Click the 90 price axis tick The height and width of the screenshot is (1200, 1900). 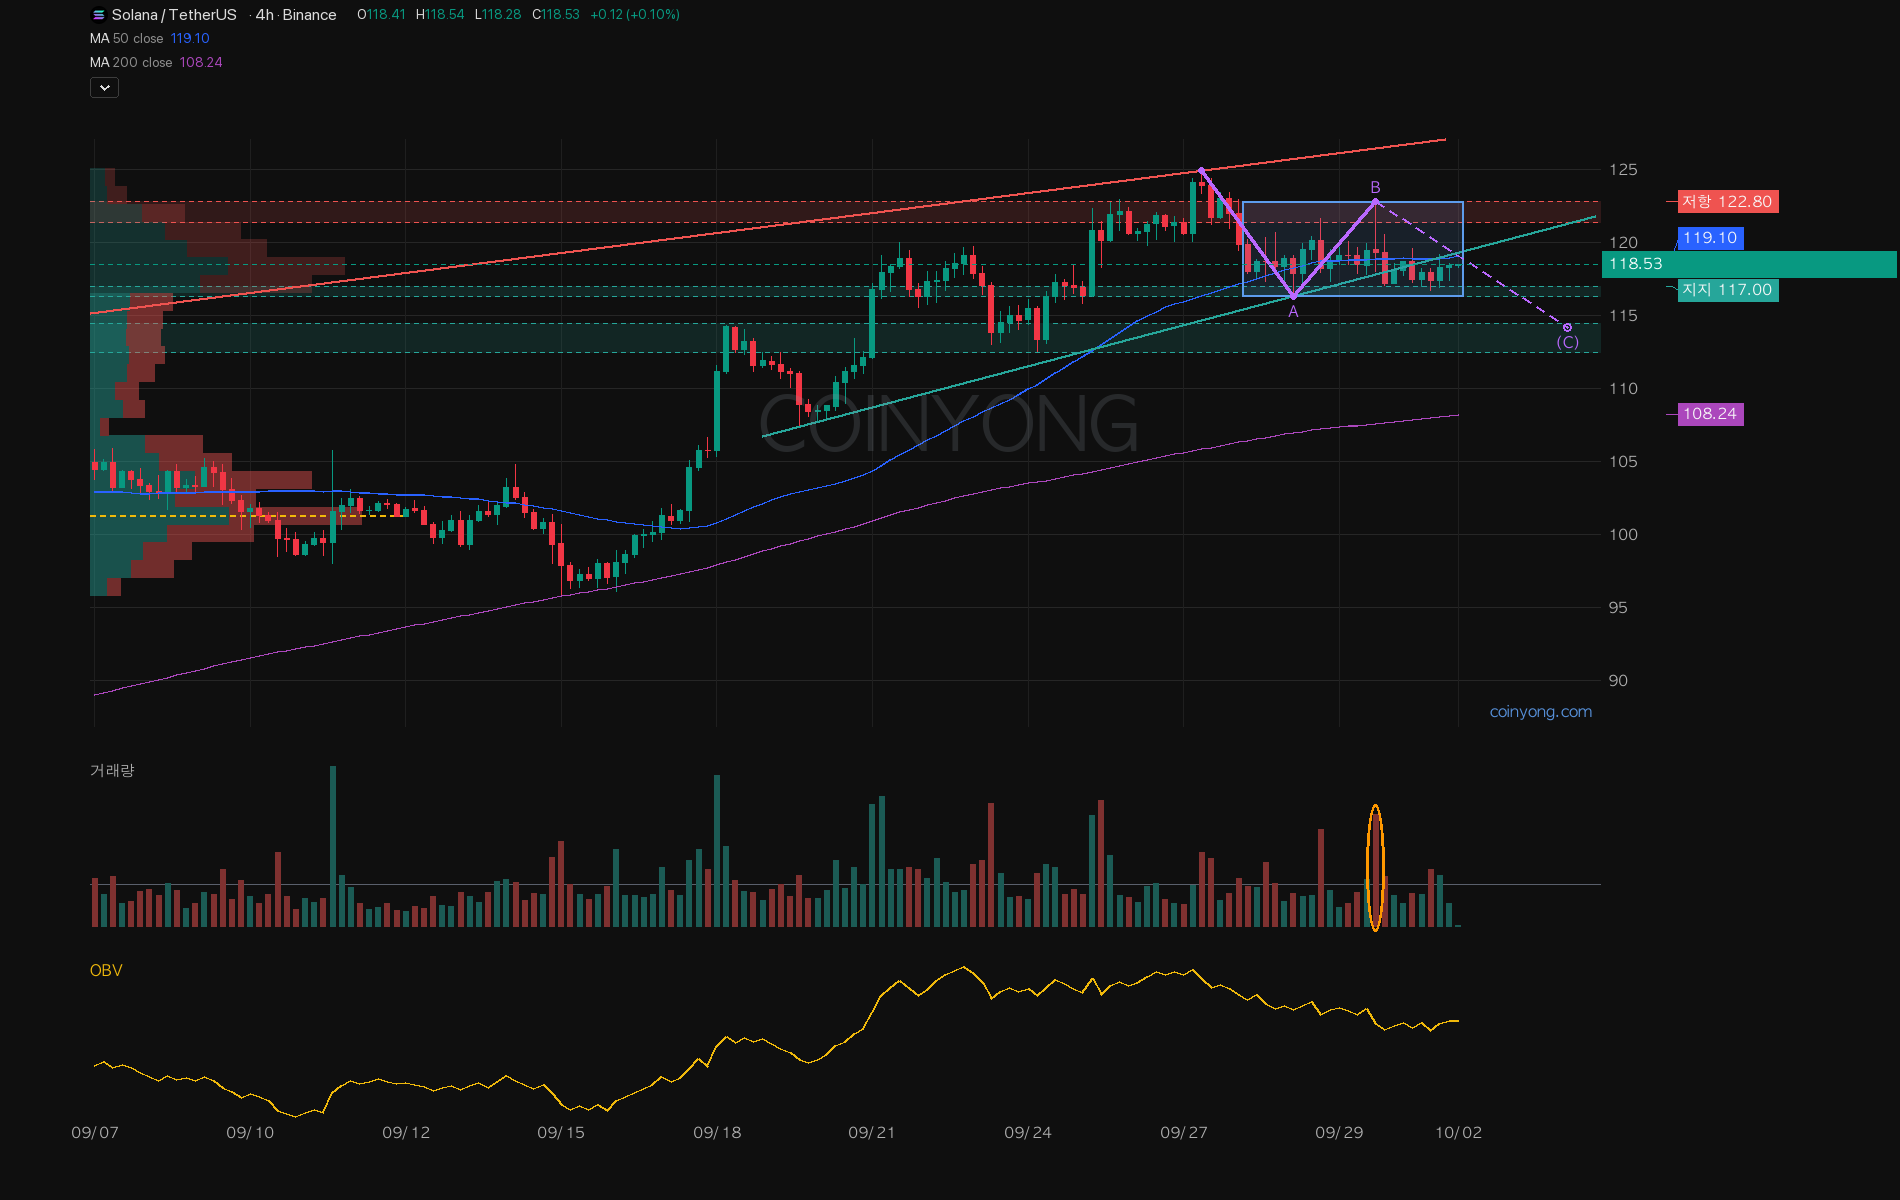click(1618, 681)
